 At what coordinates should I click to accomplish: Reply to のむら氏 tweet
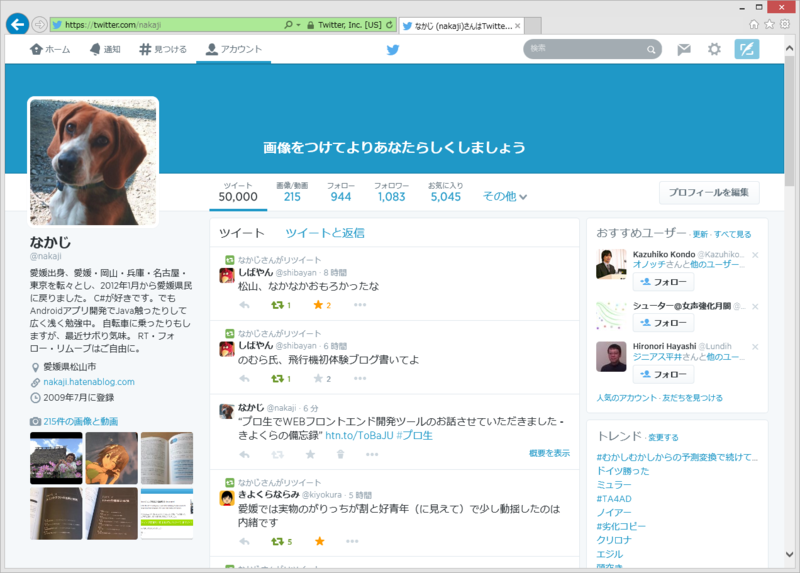pyautogui.click(x=244, y=379)
